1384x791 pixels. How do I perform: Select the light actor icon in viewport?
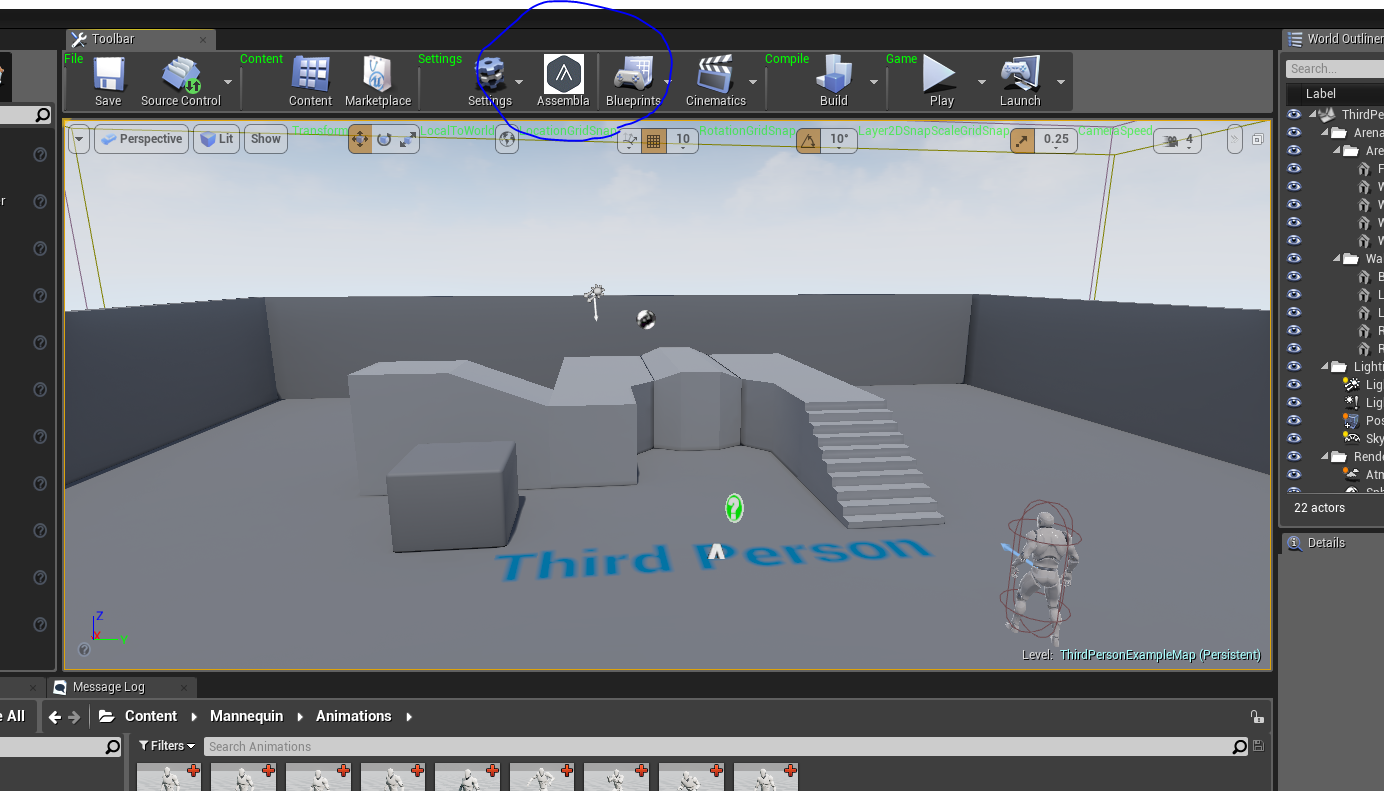[x=595, y=301]
